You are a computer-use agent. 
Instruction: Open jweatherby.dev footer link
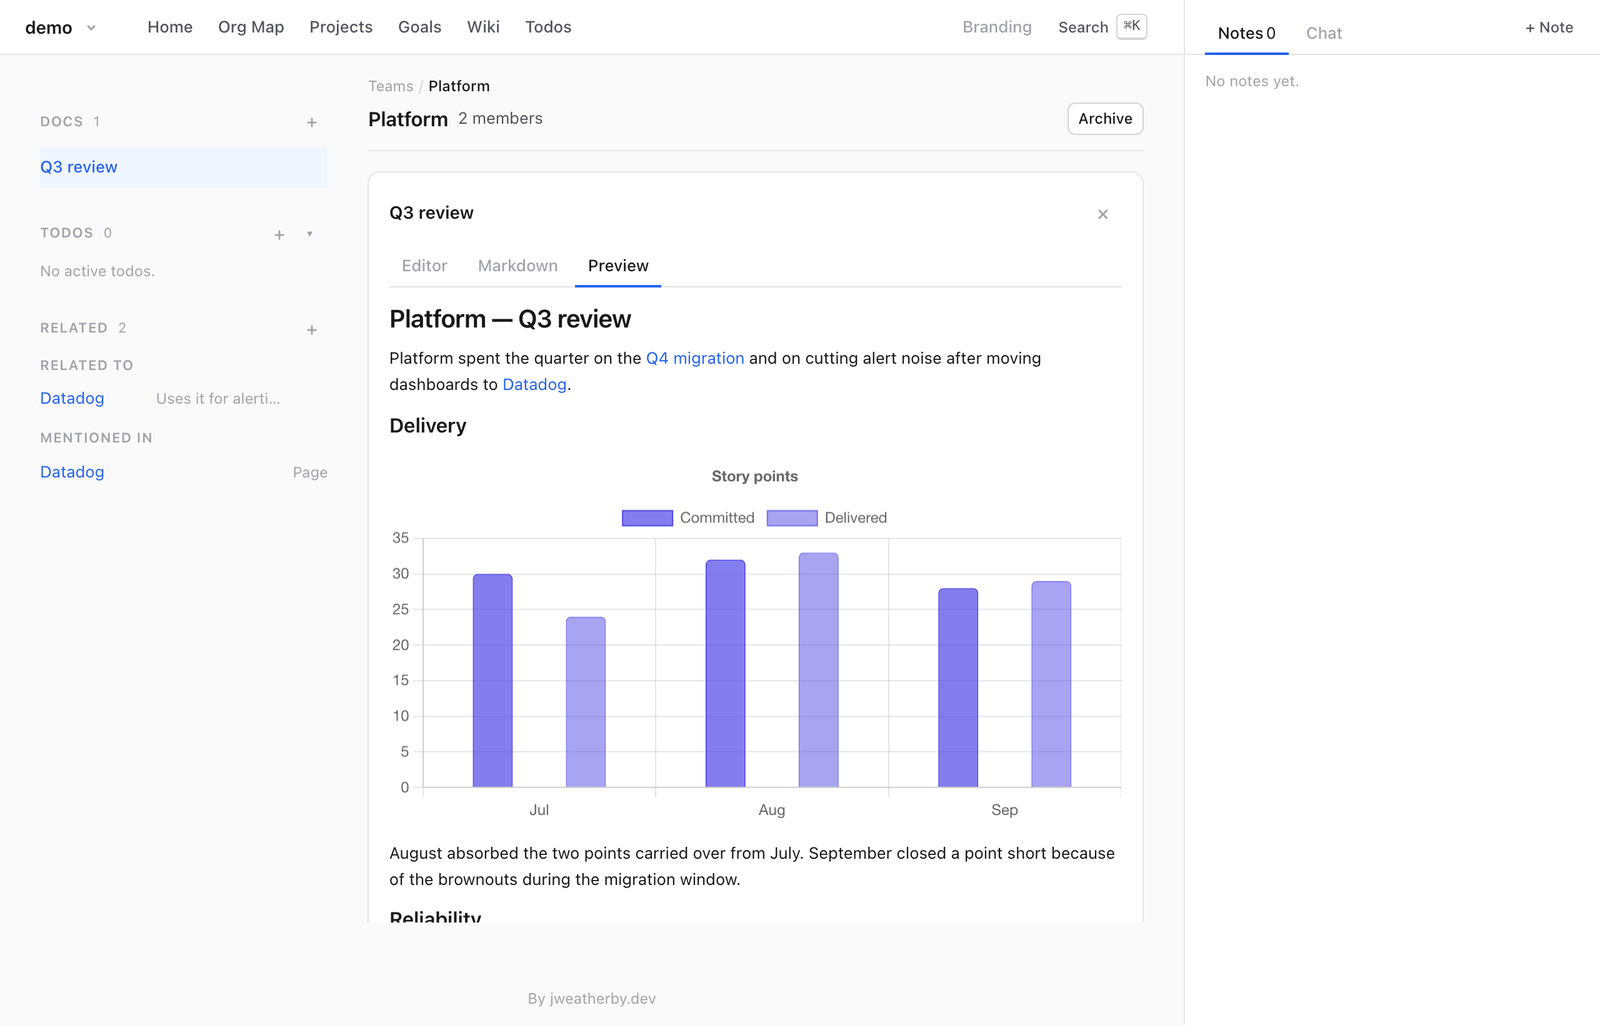pos(603,998)
